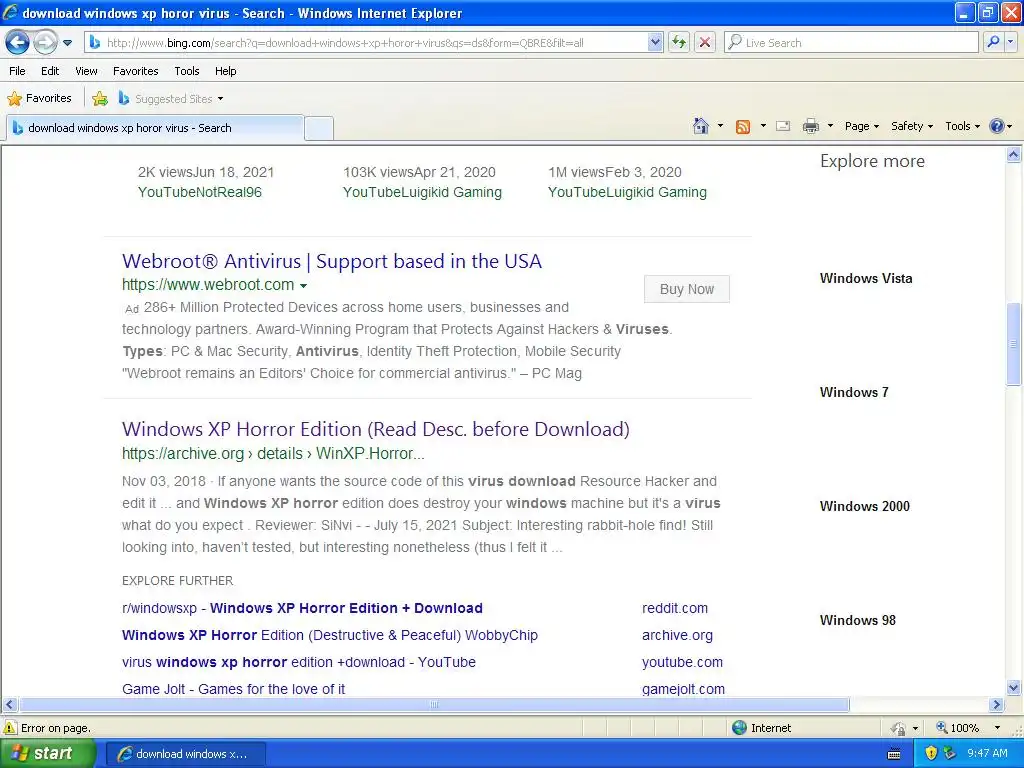Stop loading with the red X button
1024x768 pixels.
pyautogui.click(x=705, y=42)
